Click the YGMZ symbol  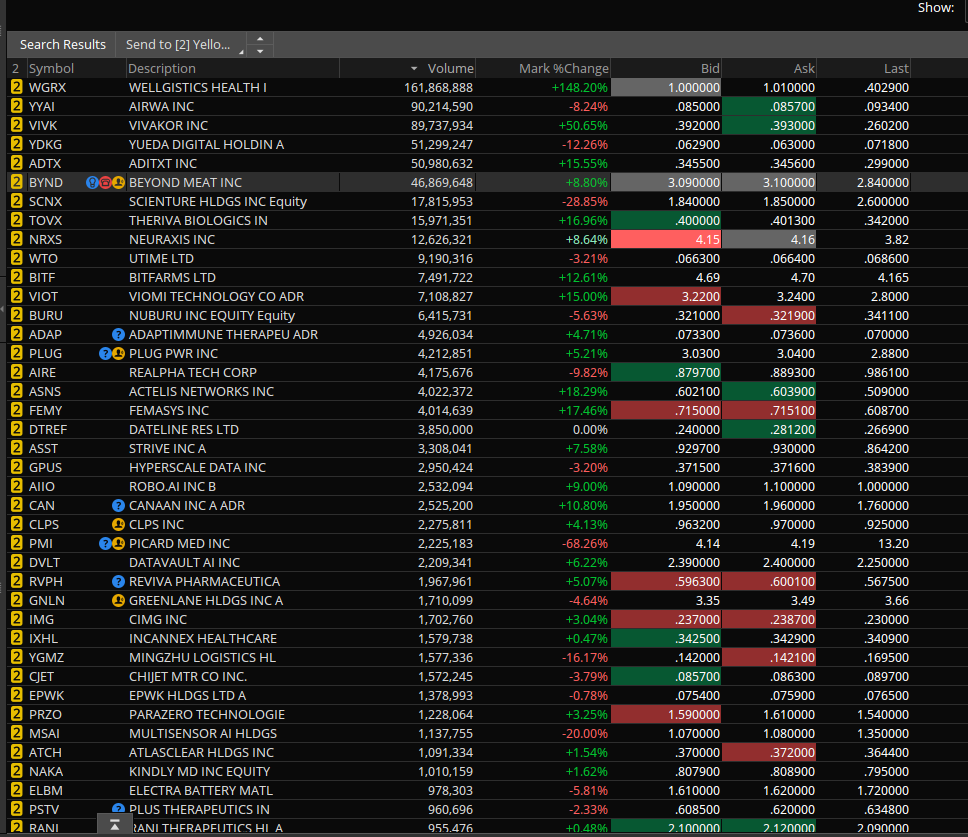click(x=46, y=657)
